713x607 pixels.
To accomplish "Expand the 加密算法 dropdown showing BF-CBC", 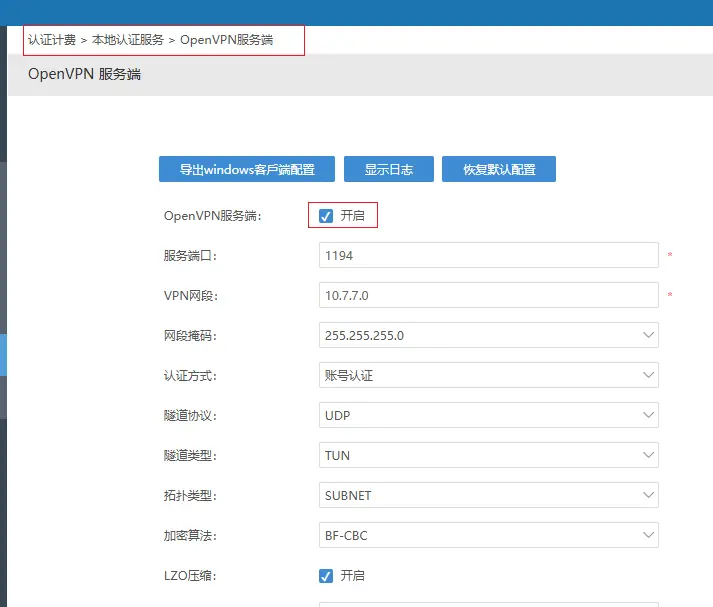I will [488, 535].
